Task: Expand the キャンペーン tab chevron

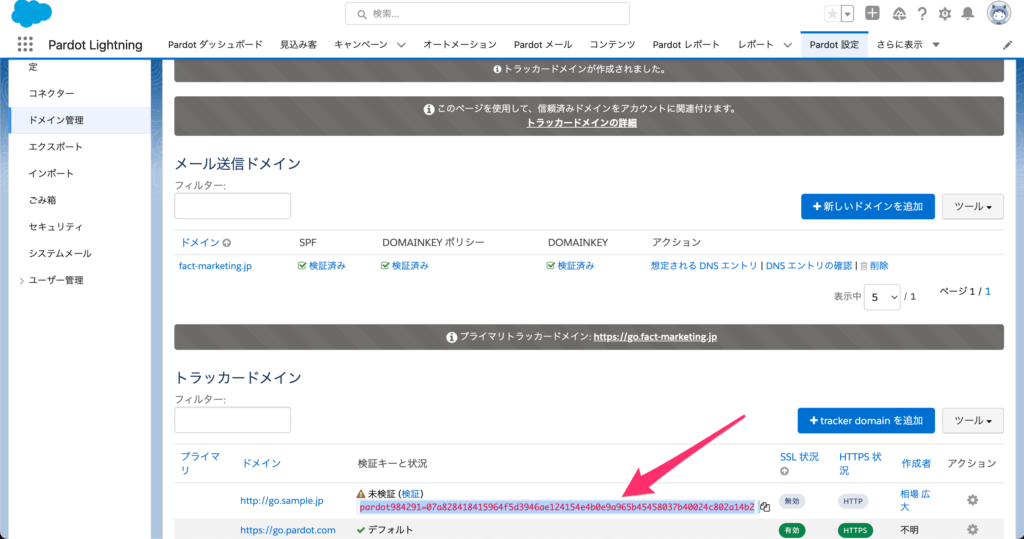Action: 401,45
